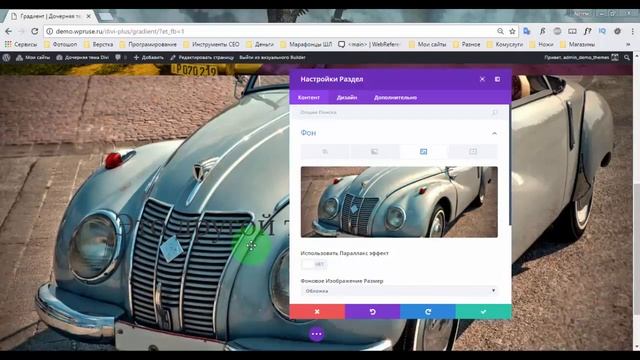The image size is (640, 360).
Task: Select the background gradient tab in Фон
Action: [374, 151]
